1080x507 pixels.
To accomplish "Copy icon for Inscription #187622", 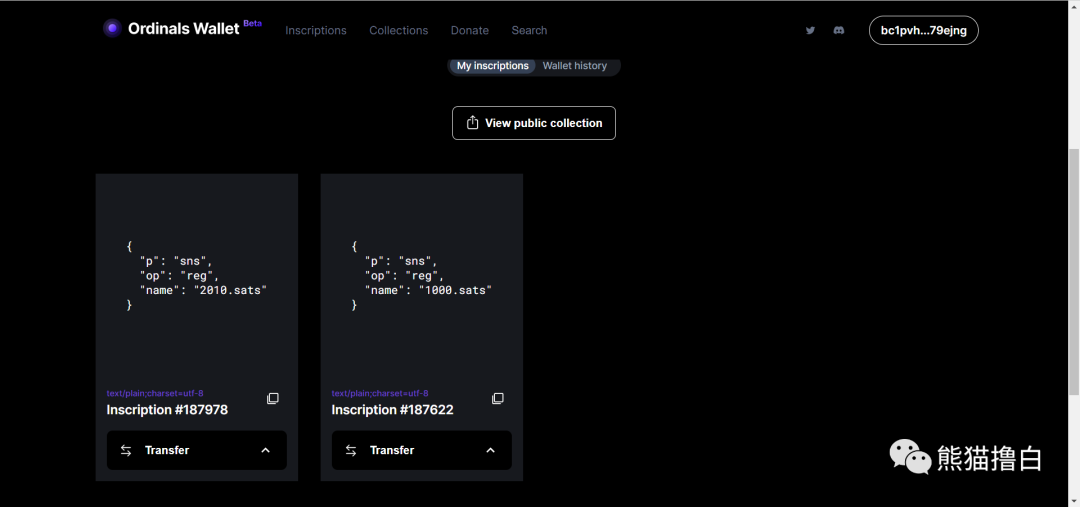I will pos(498,399).
